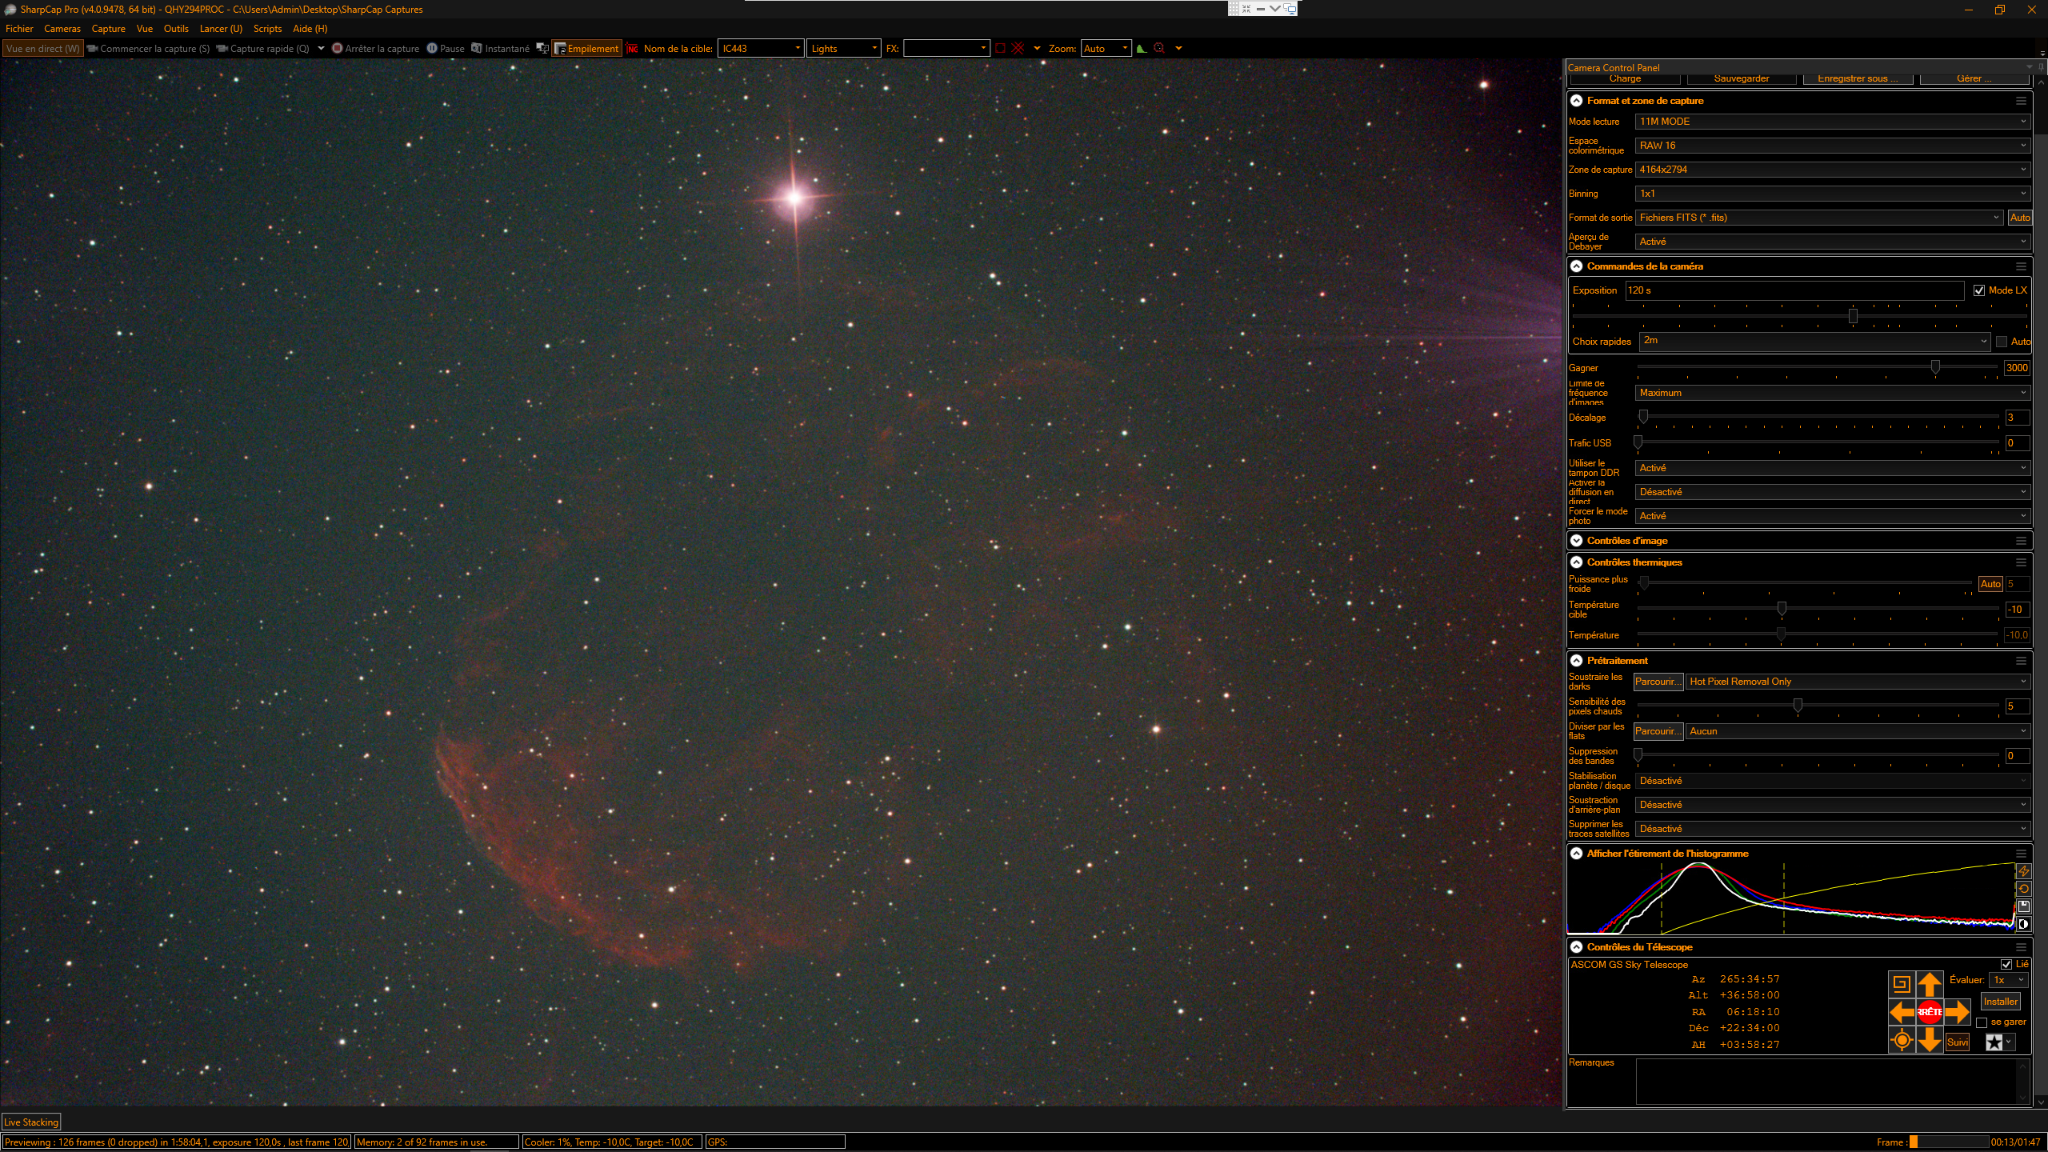Click the Gagner gain slider handle
This screenshot has width=2048, height=1152.
point(1935,368)
